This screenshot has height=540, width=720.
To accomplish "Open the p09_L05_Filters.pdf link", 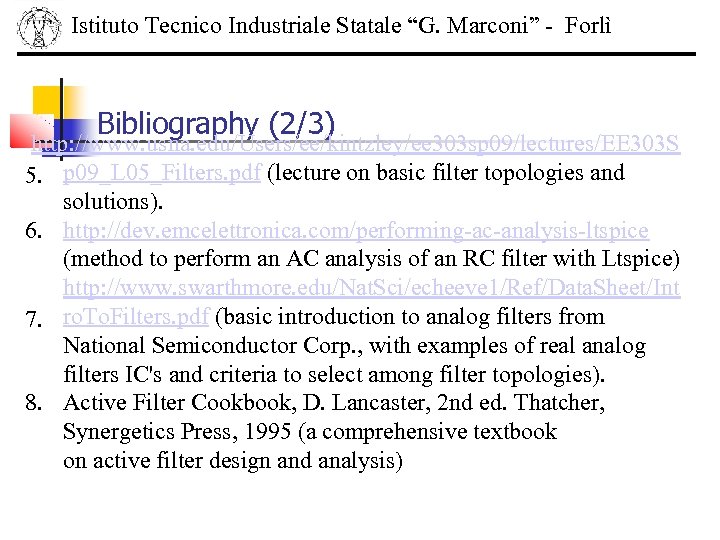I will click(162, 173).
